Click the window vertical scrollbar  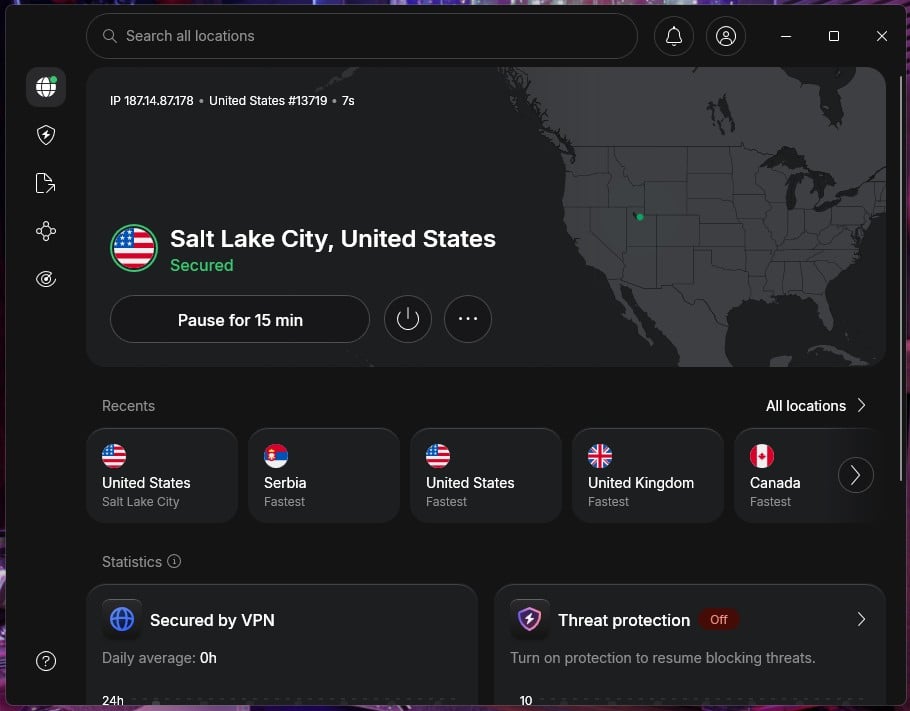point(901,279)
